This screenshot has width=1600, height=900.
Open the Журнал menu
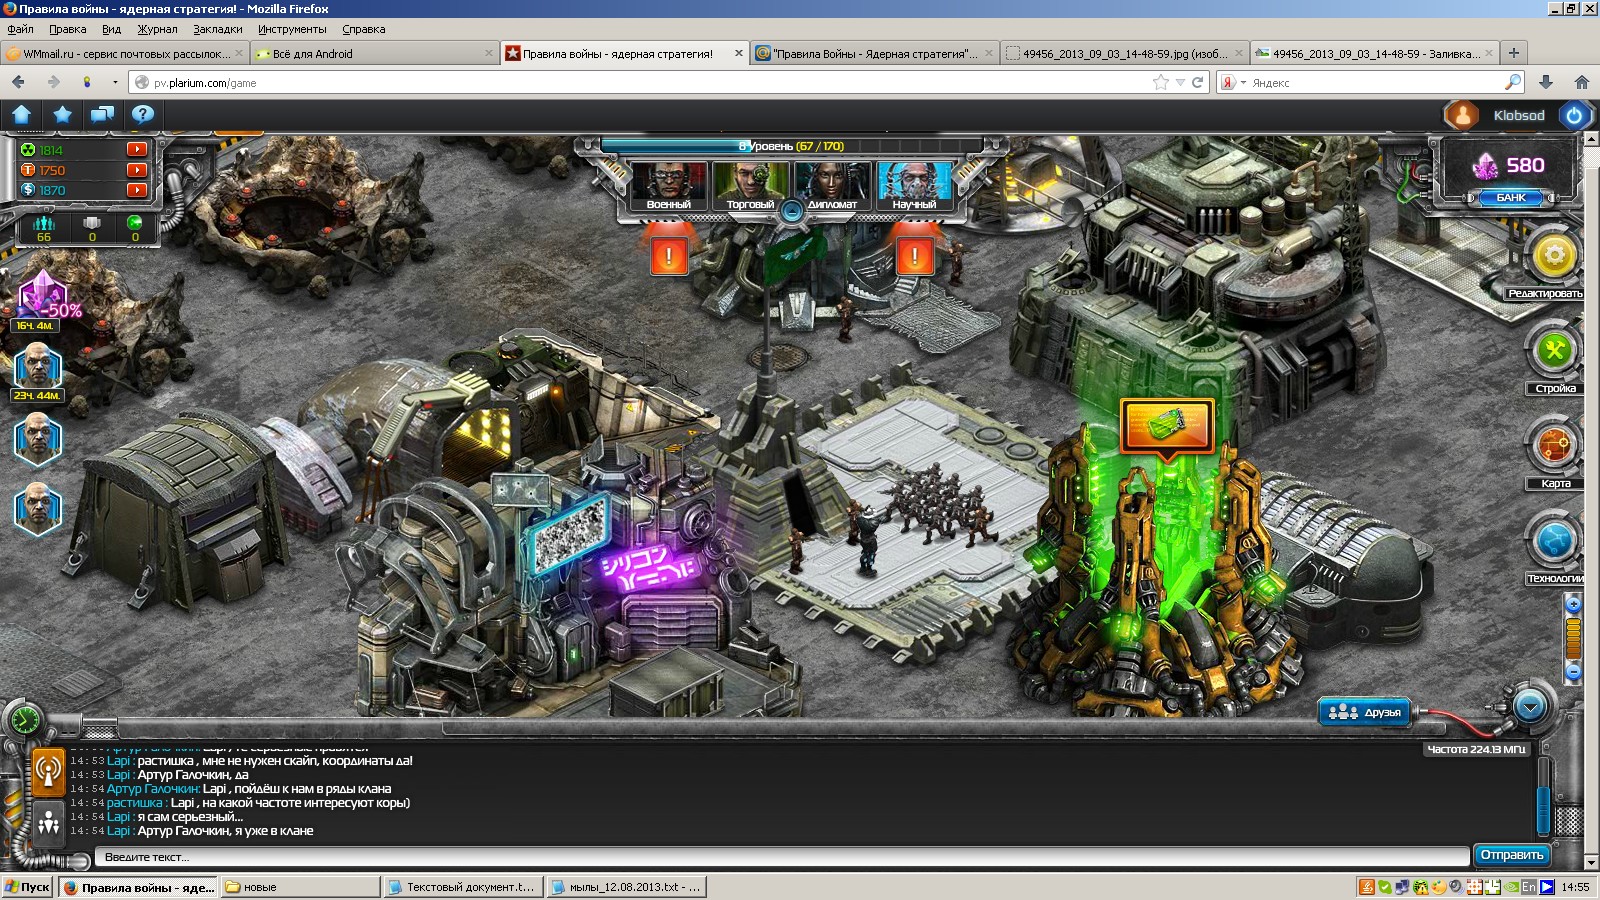[158, 29]
